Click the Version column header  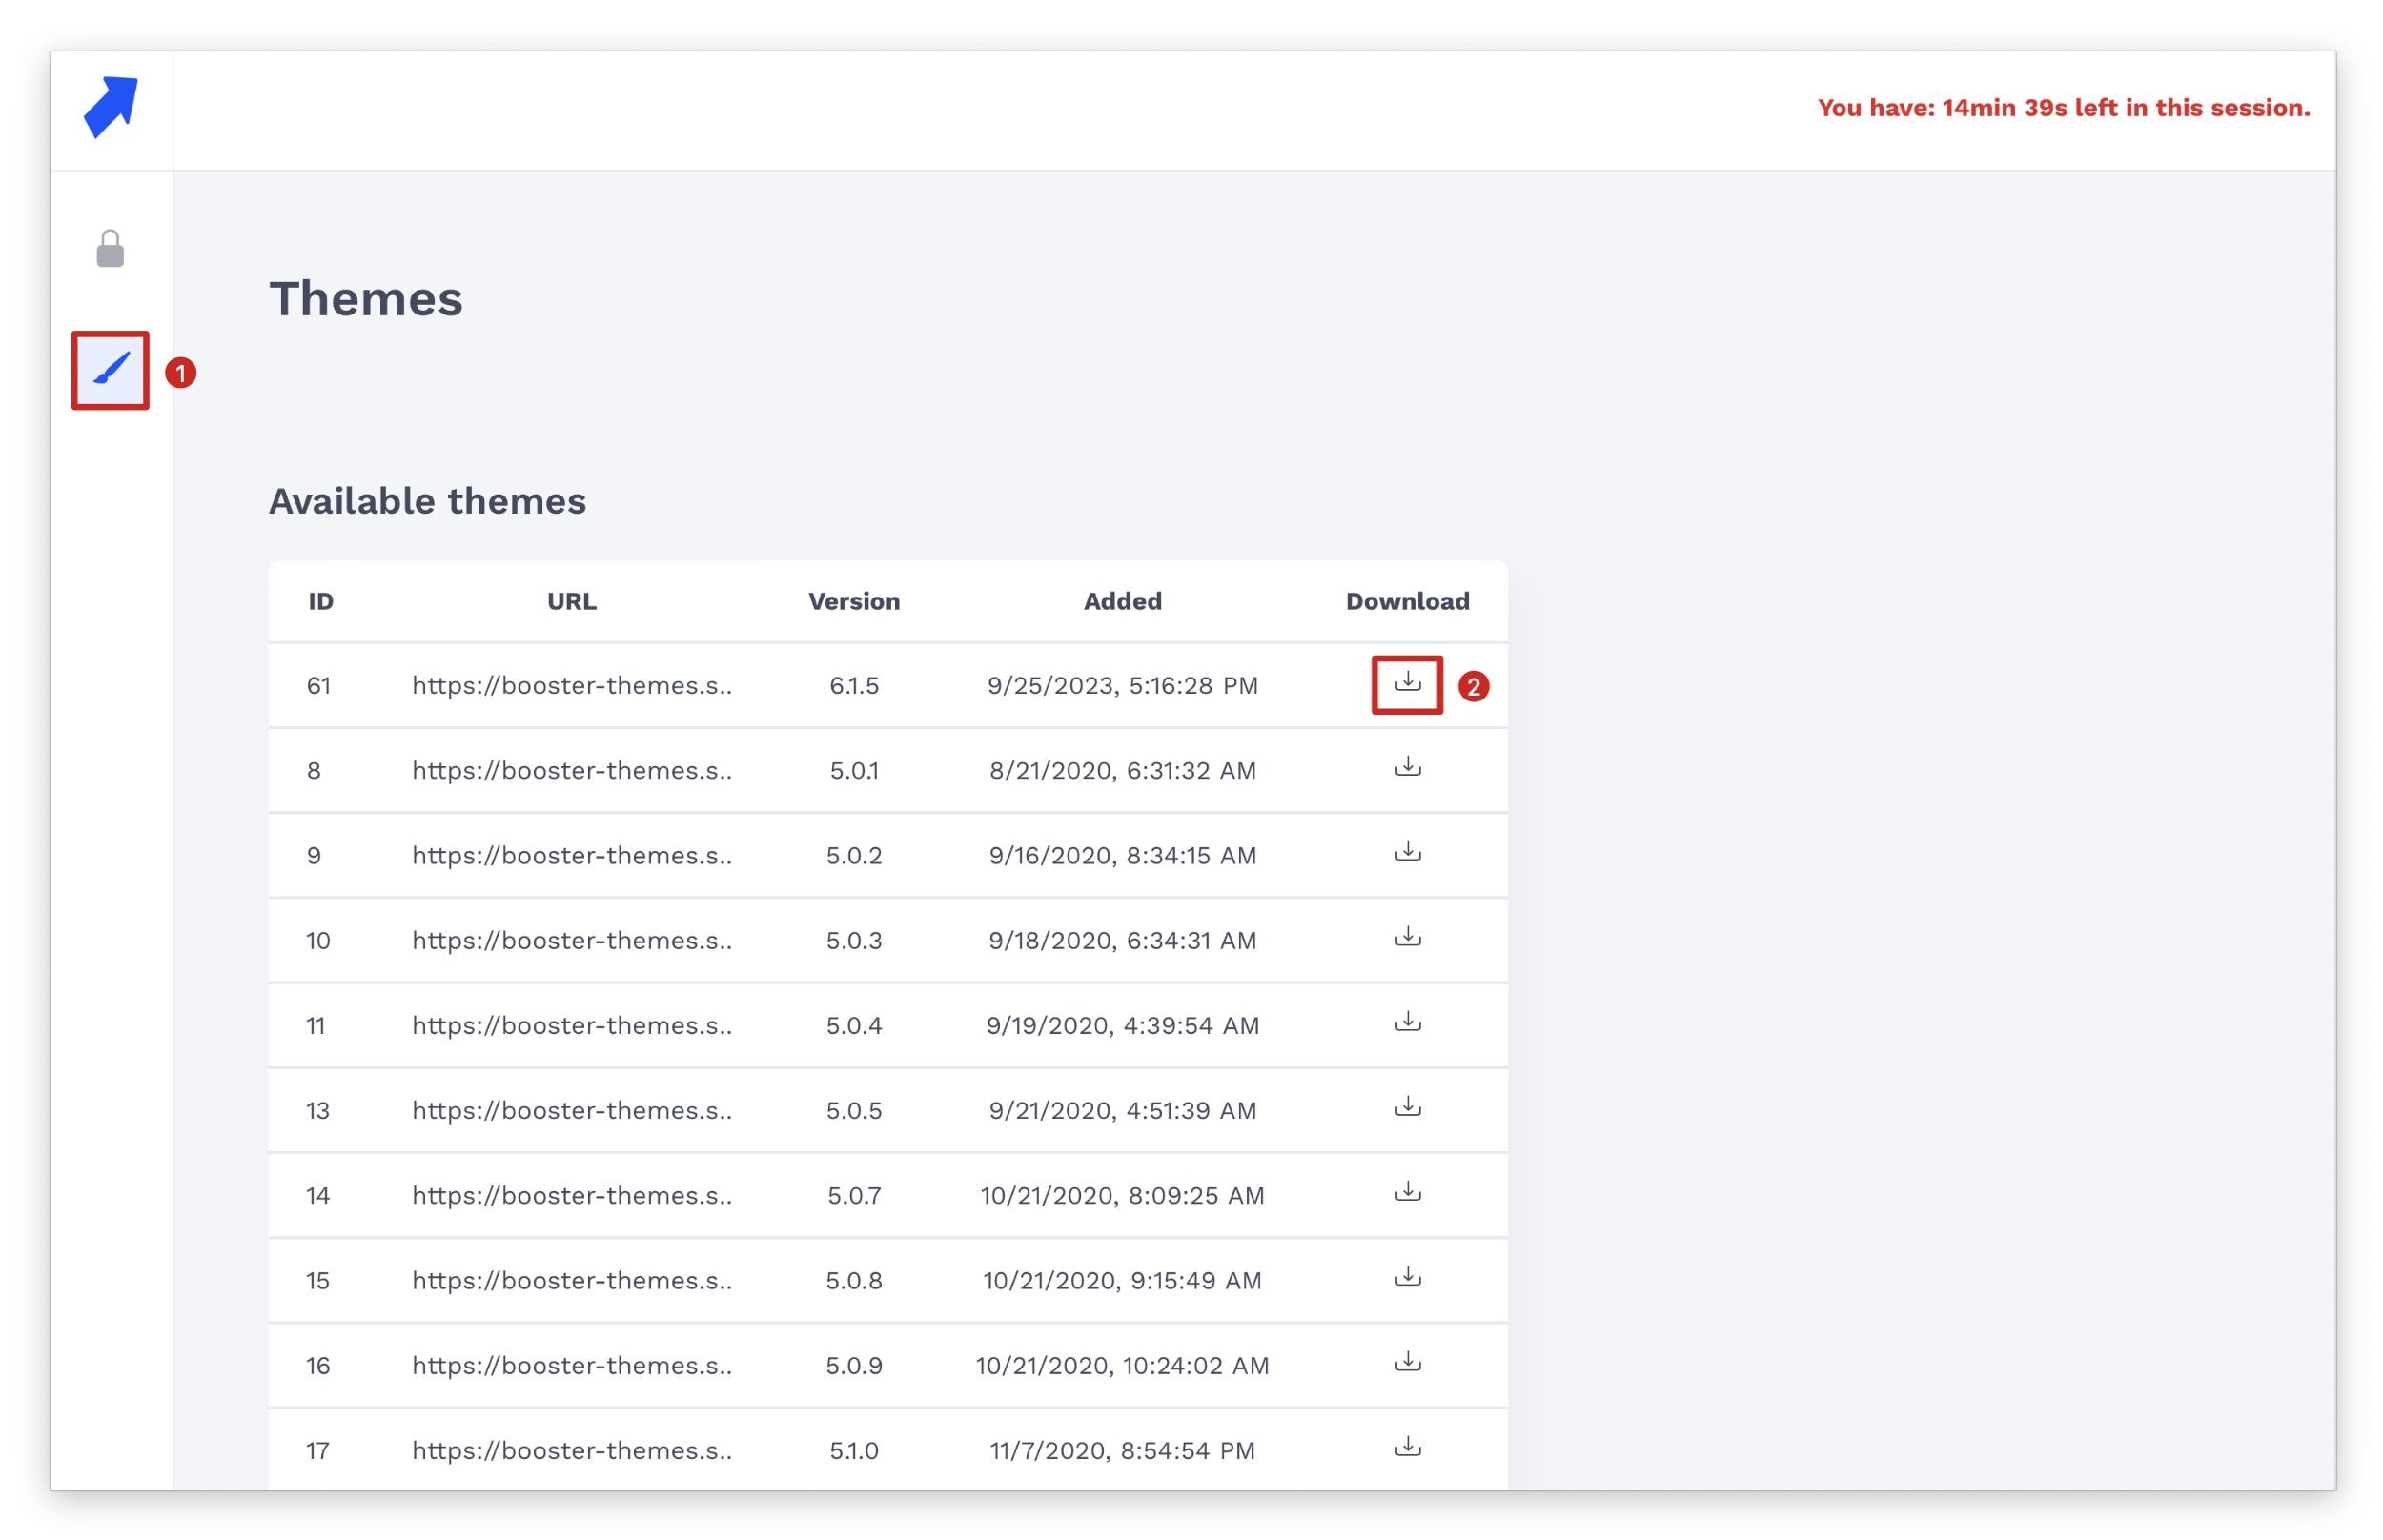click(x=853, y=601)
